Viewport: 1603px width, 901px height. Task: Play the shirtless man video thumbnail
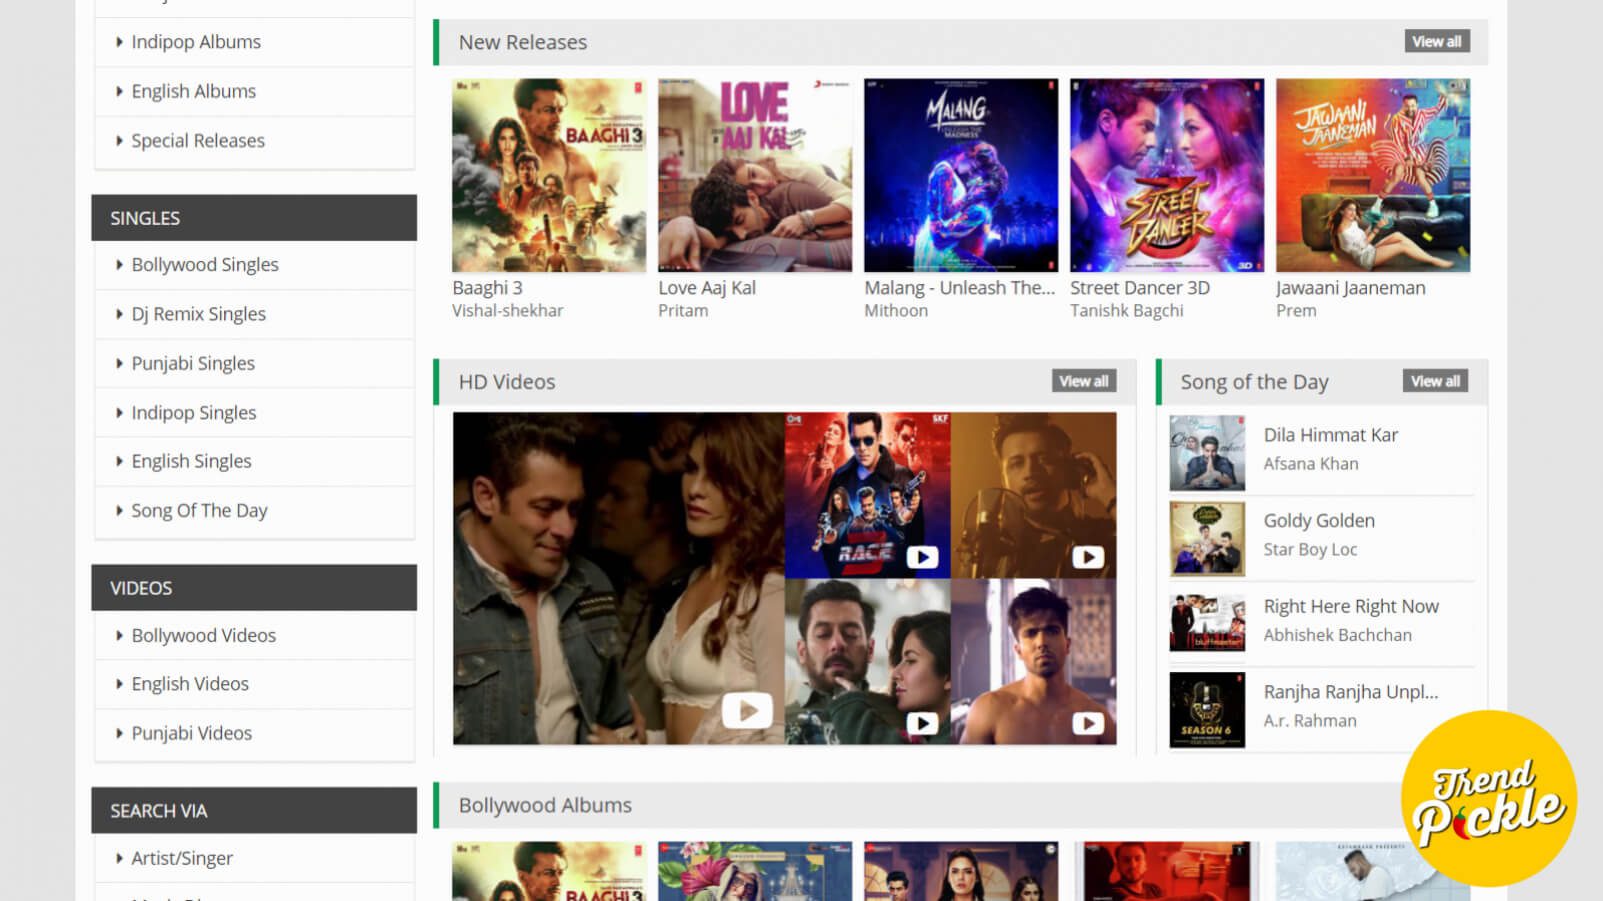click(x=1033, y=662)
